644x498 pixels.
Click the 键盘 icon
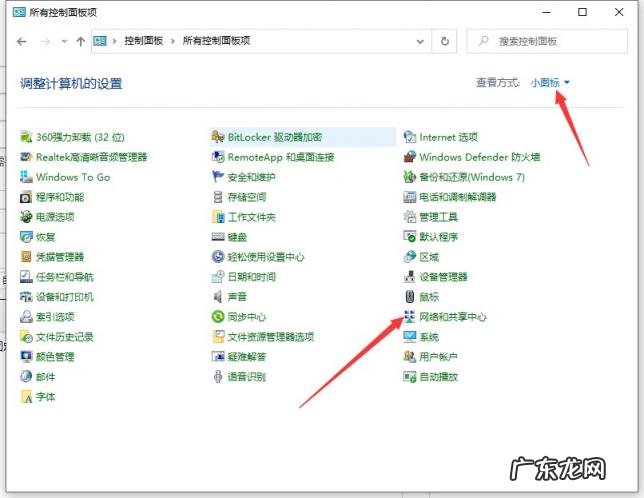point(218,237)
